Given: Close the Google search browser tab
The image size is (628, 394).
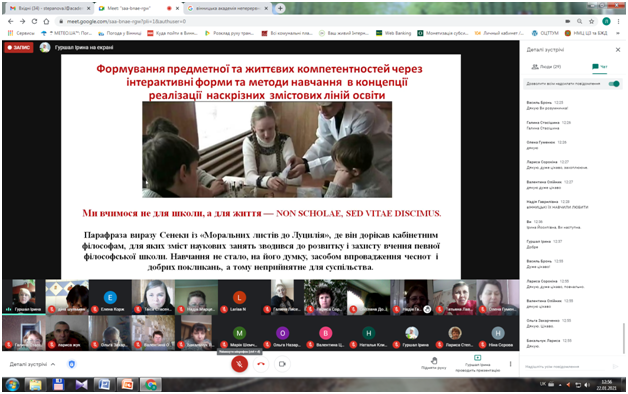Looking at the screenshot, I should pos(266,8).
